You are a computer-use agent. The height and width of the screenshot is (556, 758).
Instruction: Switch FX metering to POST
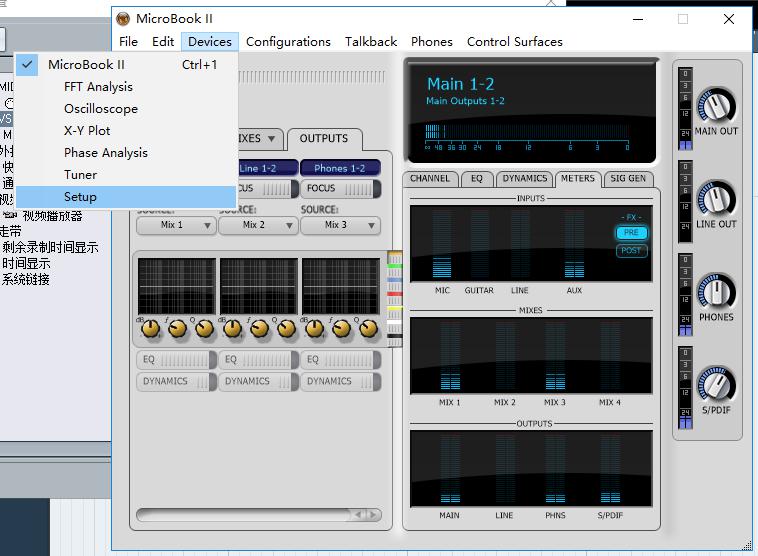pos(631,251)
